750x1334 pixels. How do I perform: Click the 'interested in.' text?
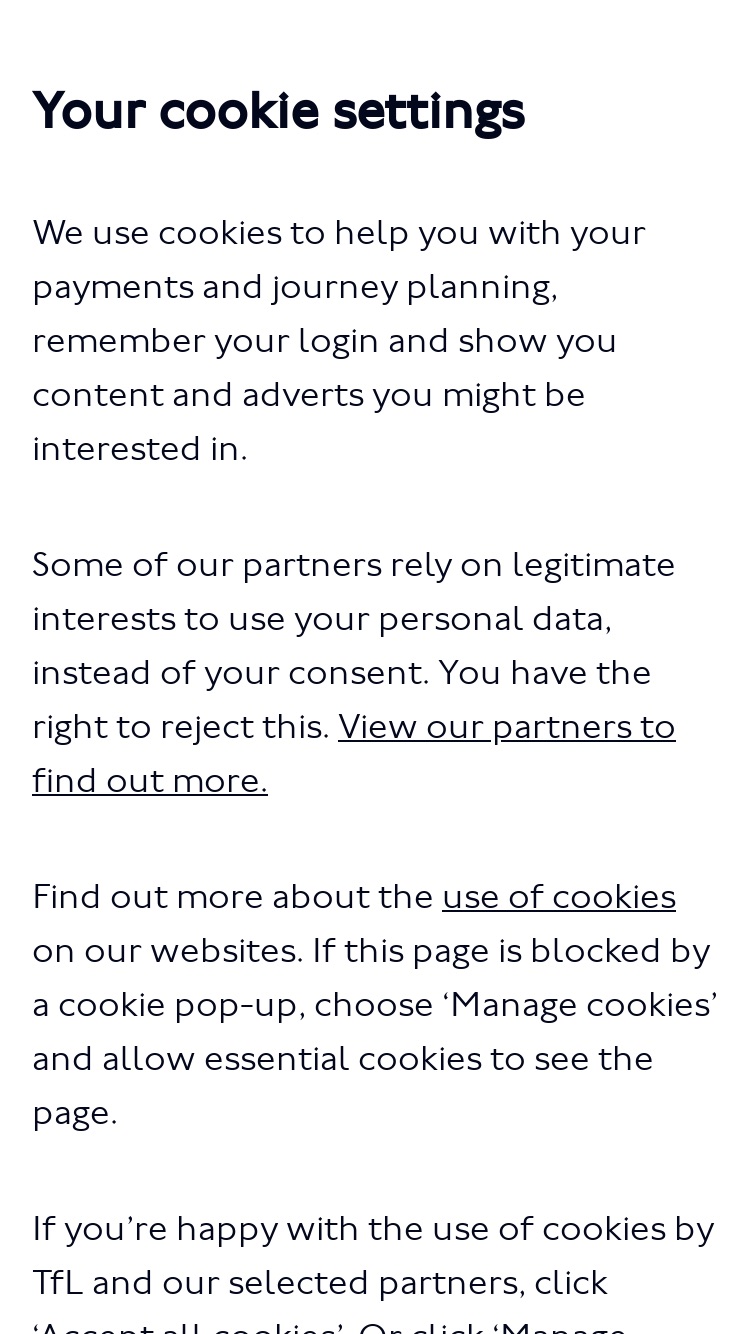coord(139,449)
